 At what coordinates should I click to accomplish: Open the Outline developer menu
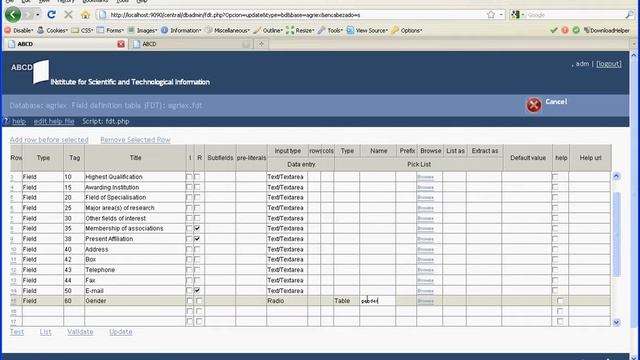pyautogui.click(x=268, y=30)
